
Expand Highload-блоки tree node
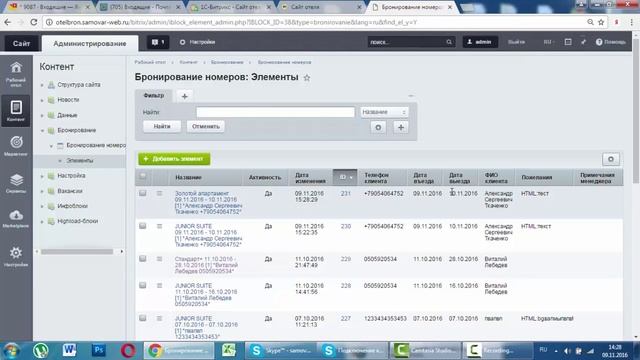click(x=42, y=221)
